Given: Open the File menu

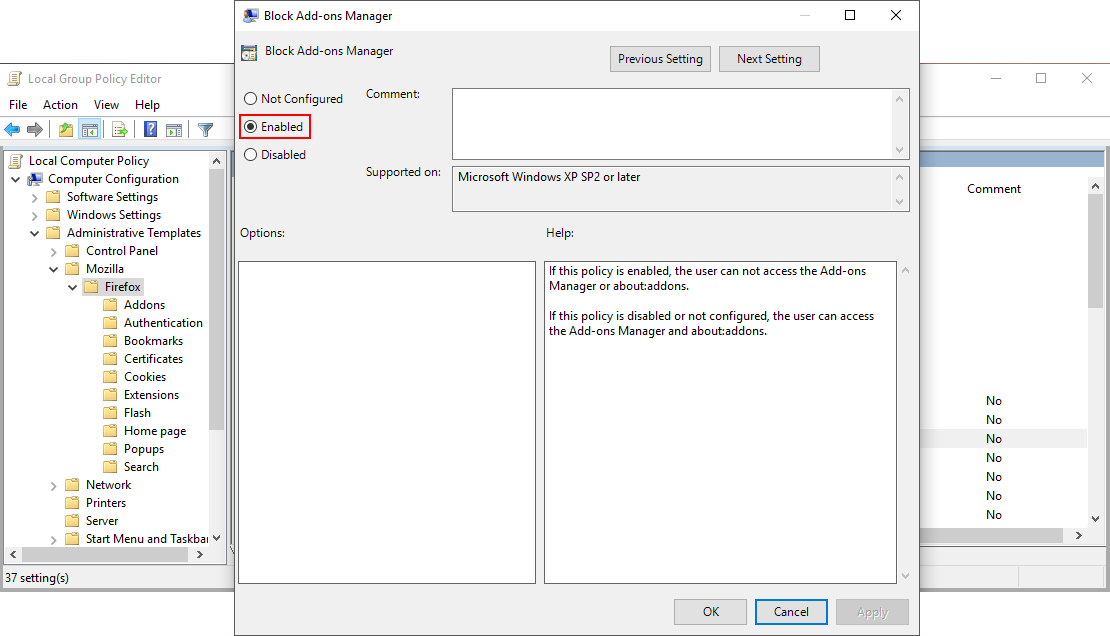Looking at the screenshot, I should tap(18, 105).
